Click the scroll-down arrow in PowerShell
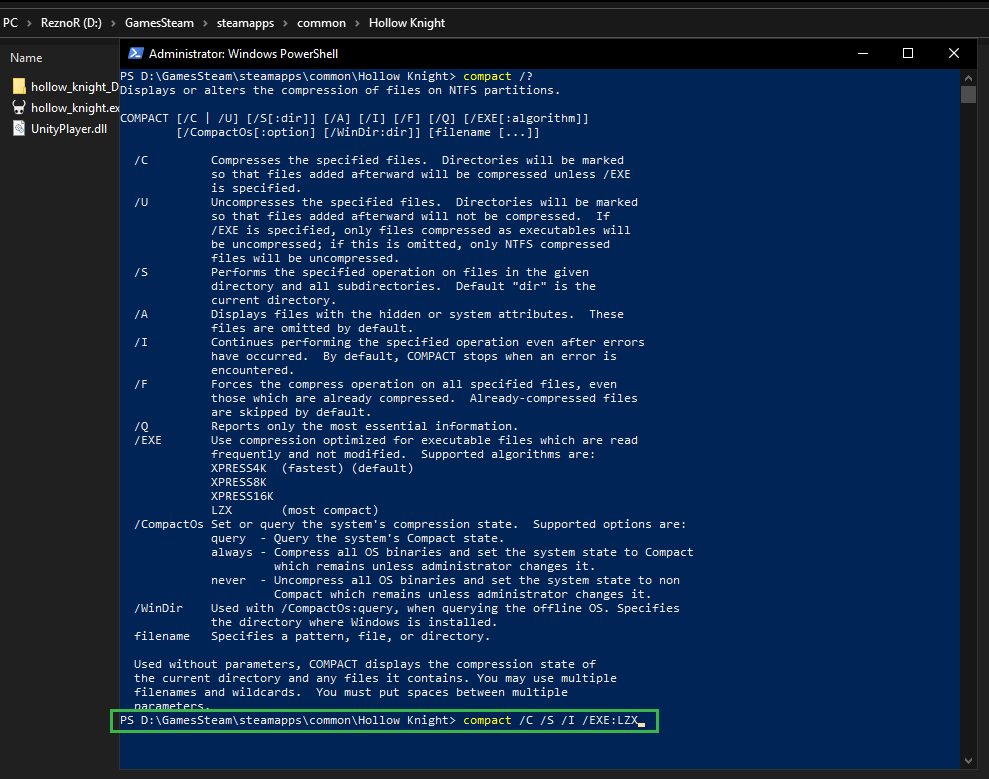The height and width of the screenshot is (779, 989). click(x=968, y=761)
